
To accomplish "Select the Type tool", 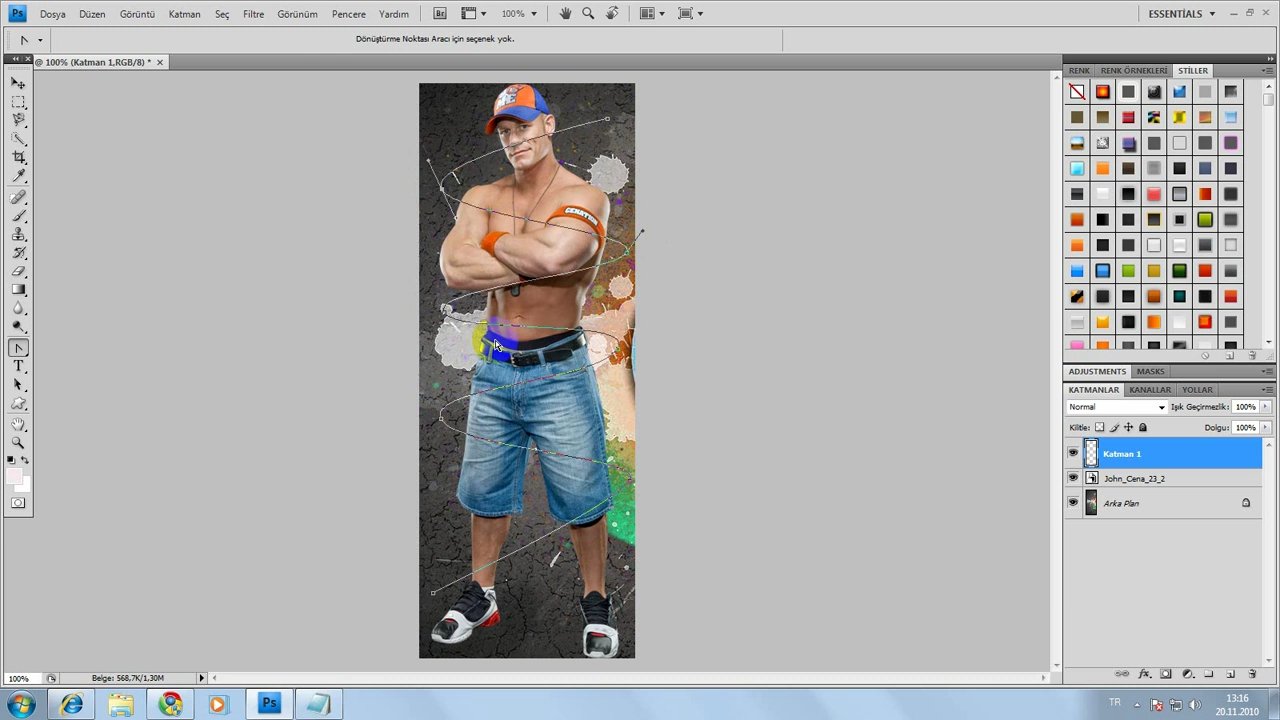I will 18,367.
